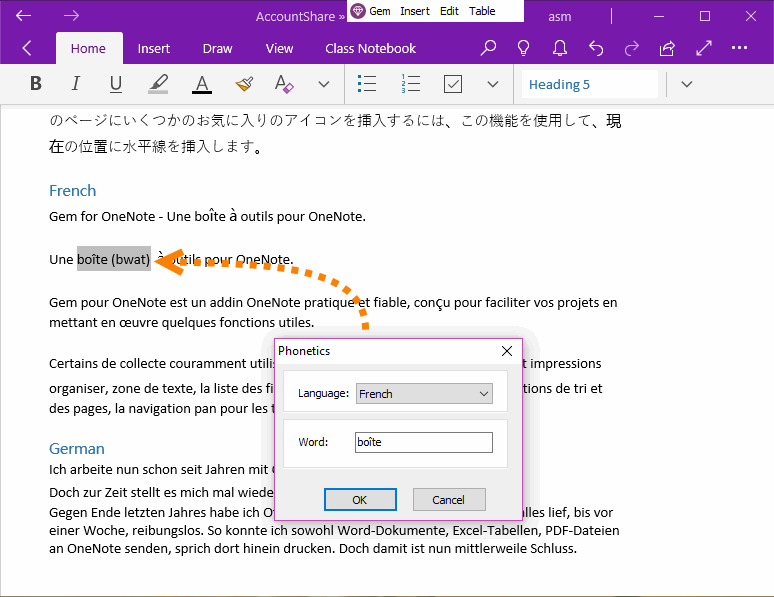Insert a numbered list

tap(410, 84)
